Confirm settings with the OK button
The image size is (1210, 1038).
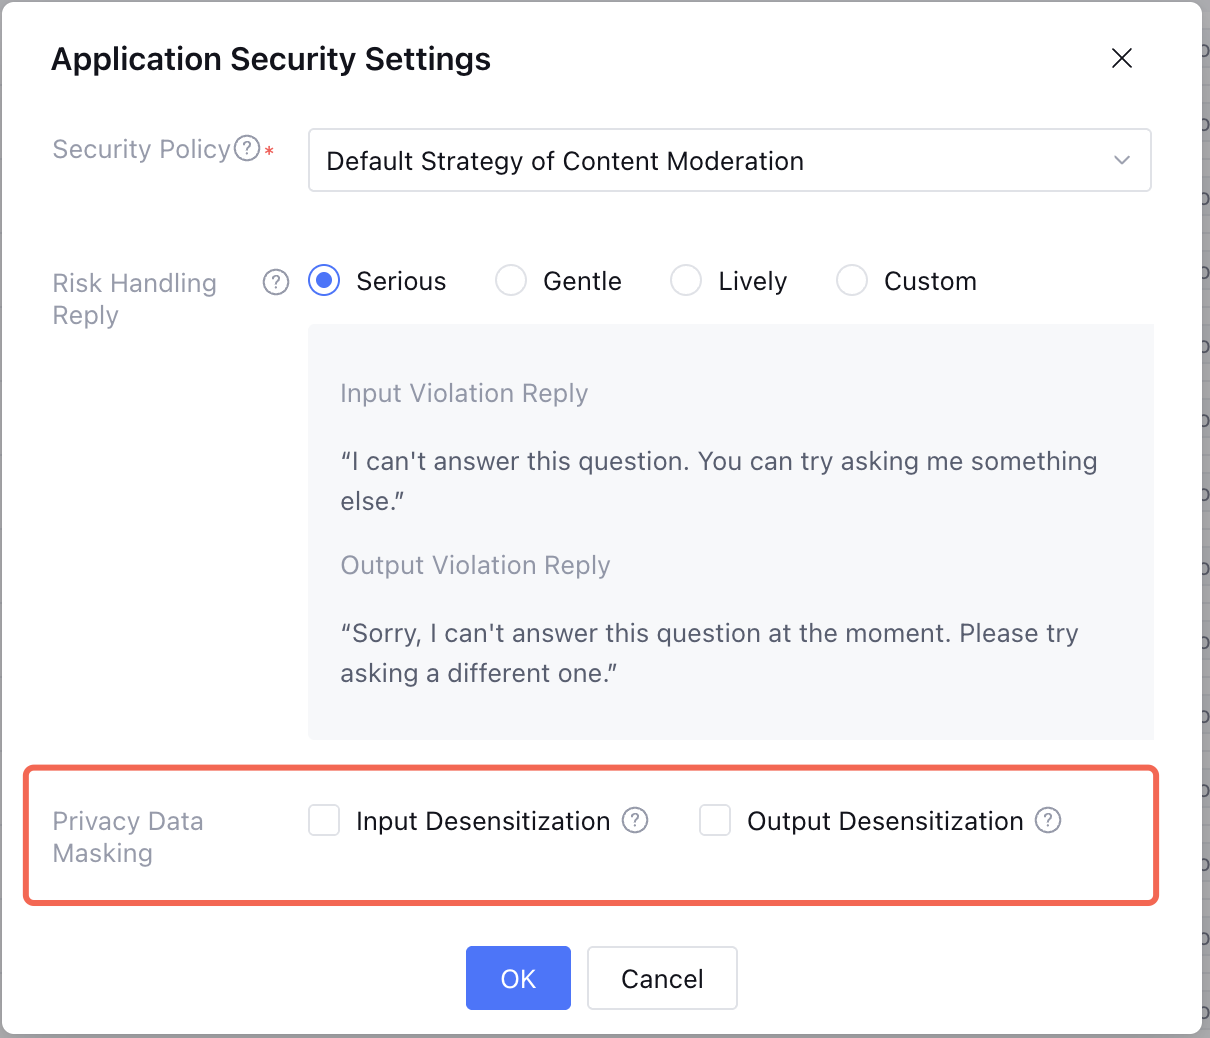pos(518,978)
